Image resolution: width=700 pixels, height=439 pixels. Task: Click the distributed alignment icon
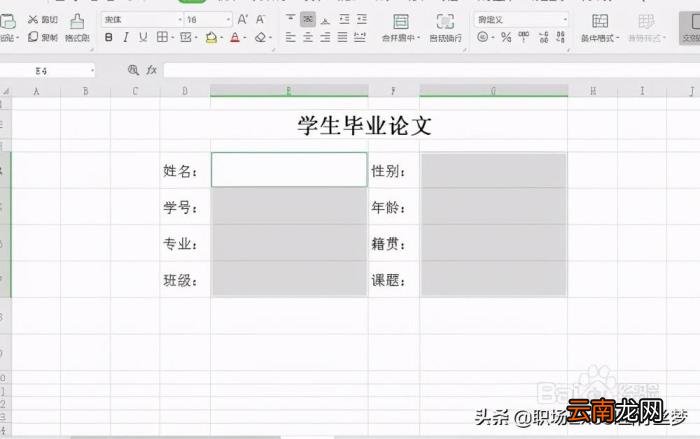(360, 38)
